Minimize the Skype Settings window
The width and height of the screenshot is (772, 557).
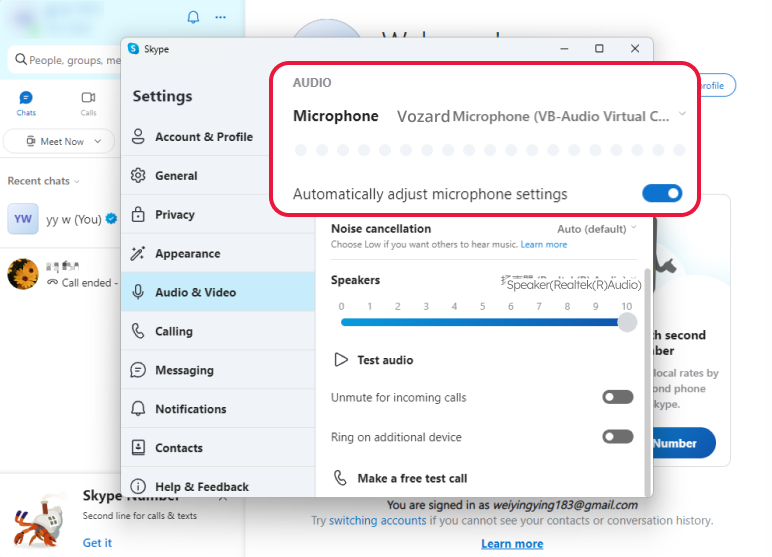point(564,48)
